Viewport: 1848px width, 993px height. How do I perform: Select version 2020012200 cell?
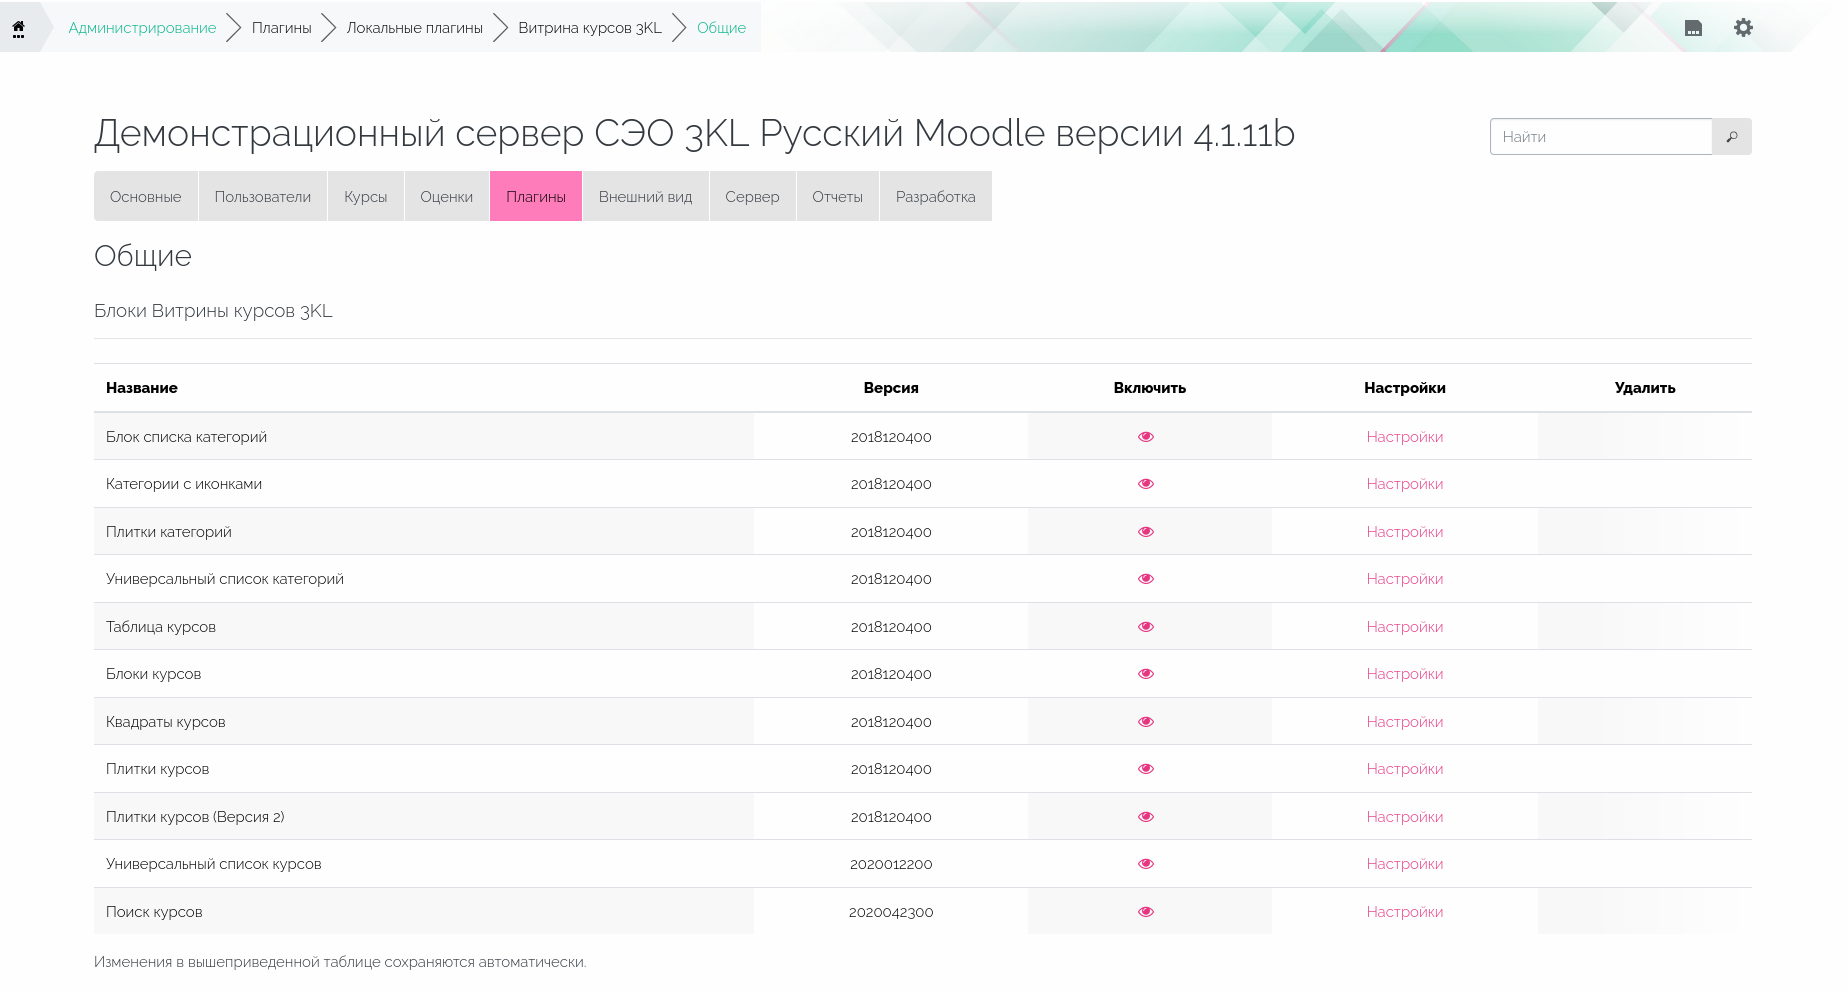(x=891, y=864)
